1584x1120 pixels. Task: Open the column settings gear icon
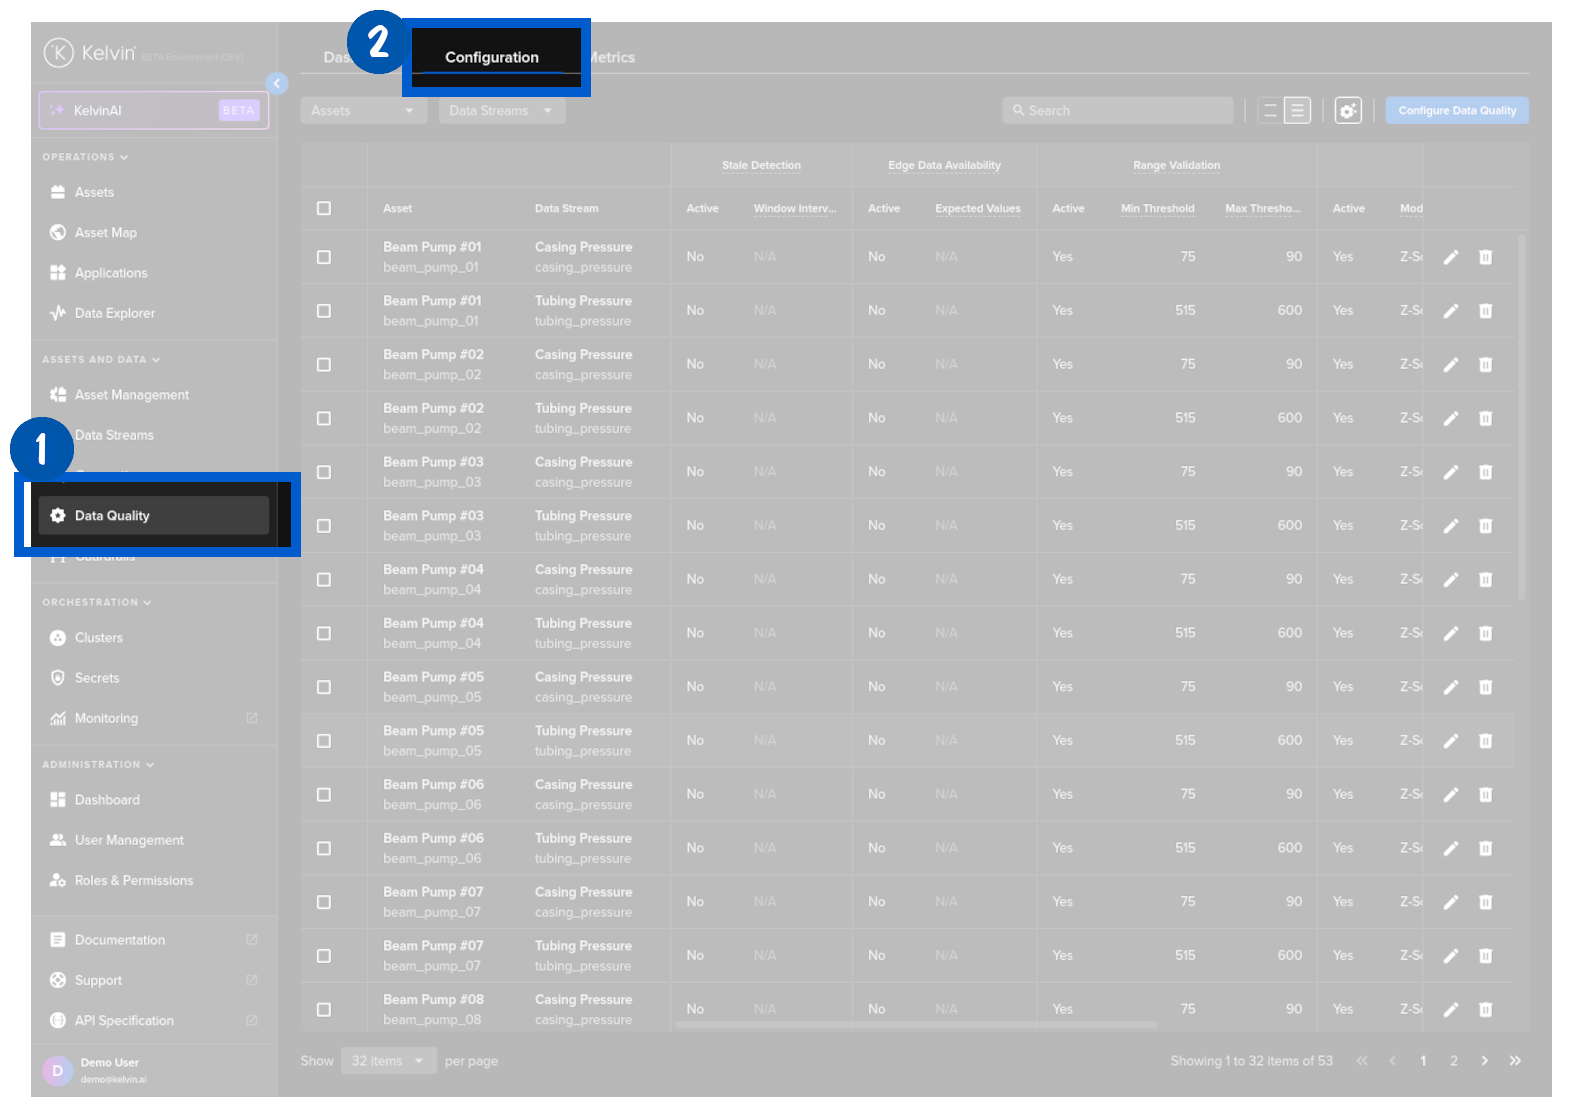(x=1347, y=111)
